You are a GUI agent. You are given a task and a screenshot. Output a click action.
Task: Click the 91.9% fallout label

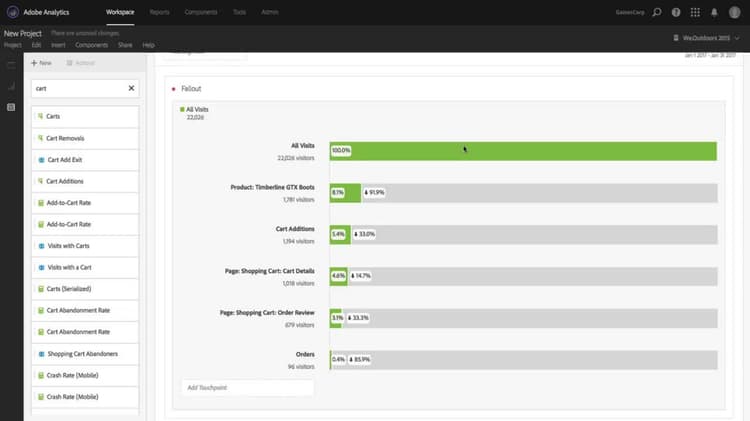(x=374, y=192)
